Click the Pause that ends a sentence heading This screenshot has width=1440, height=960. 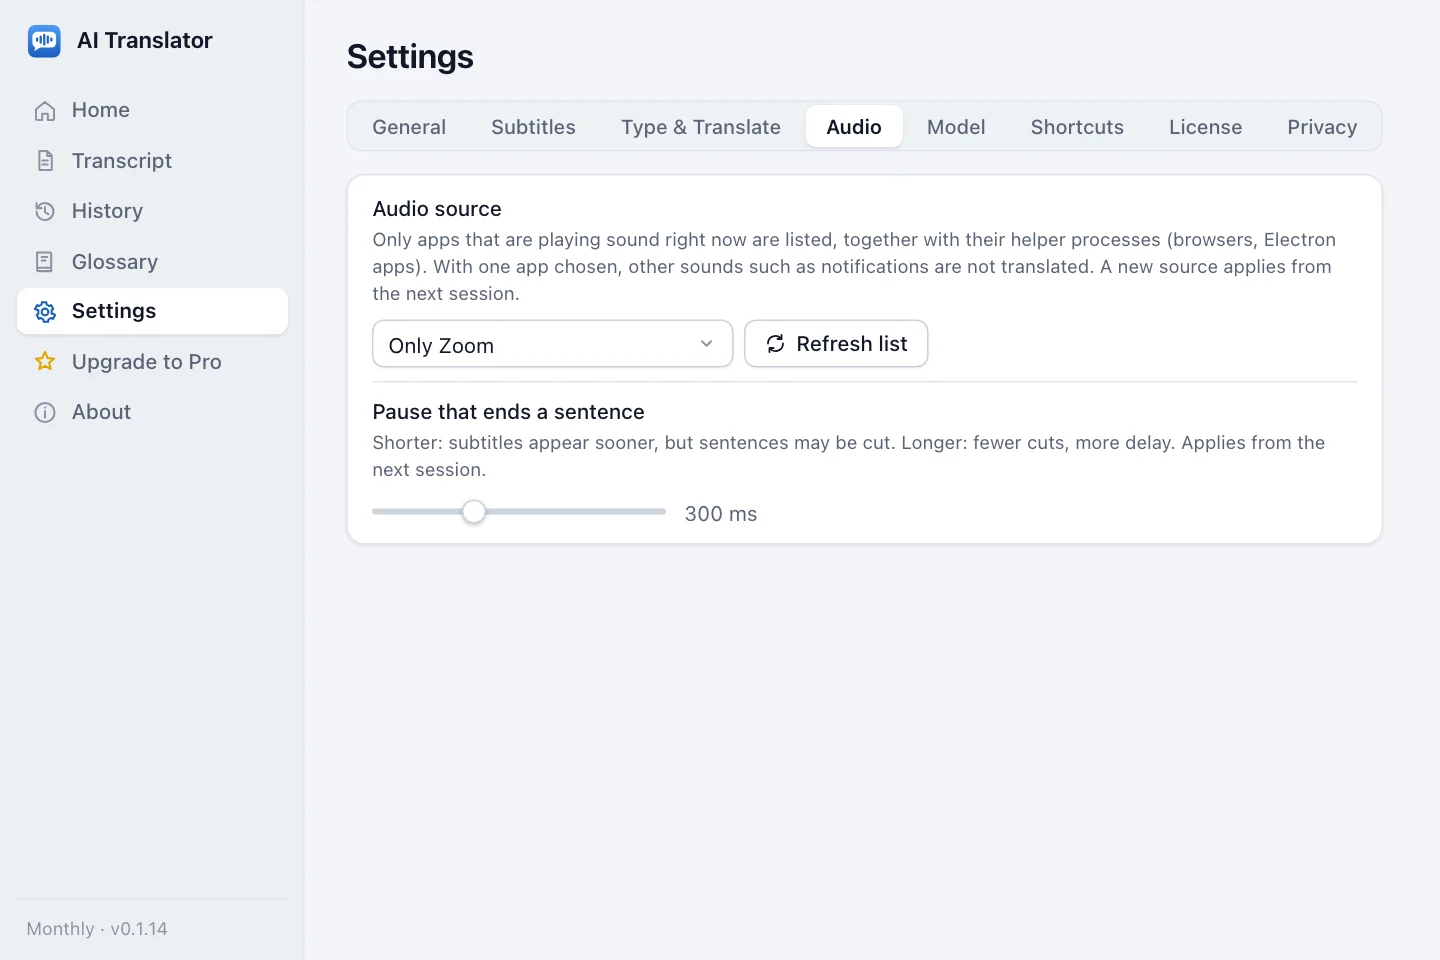508,412
